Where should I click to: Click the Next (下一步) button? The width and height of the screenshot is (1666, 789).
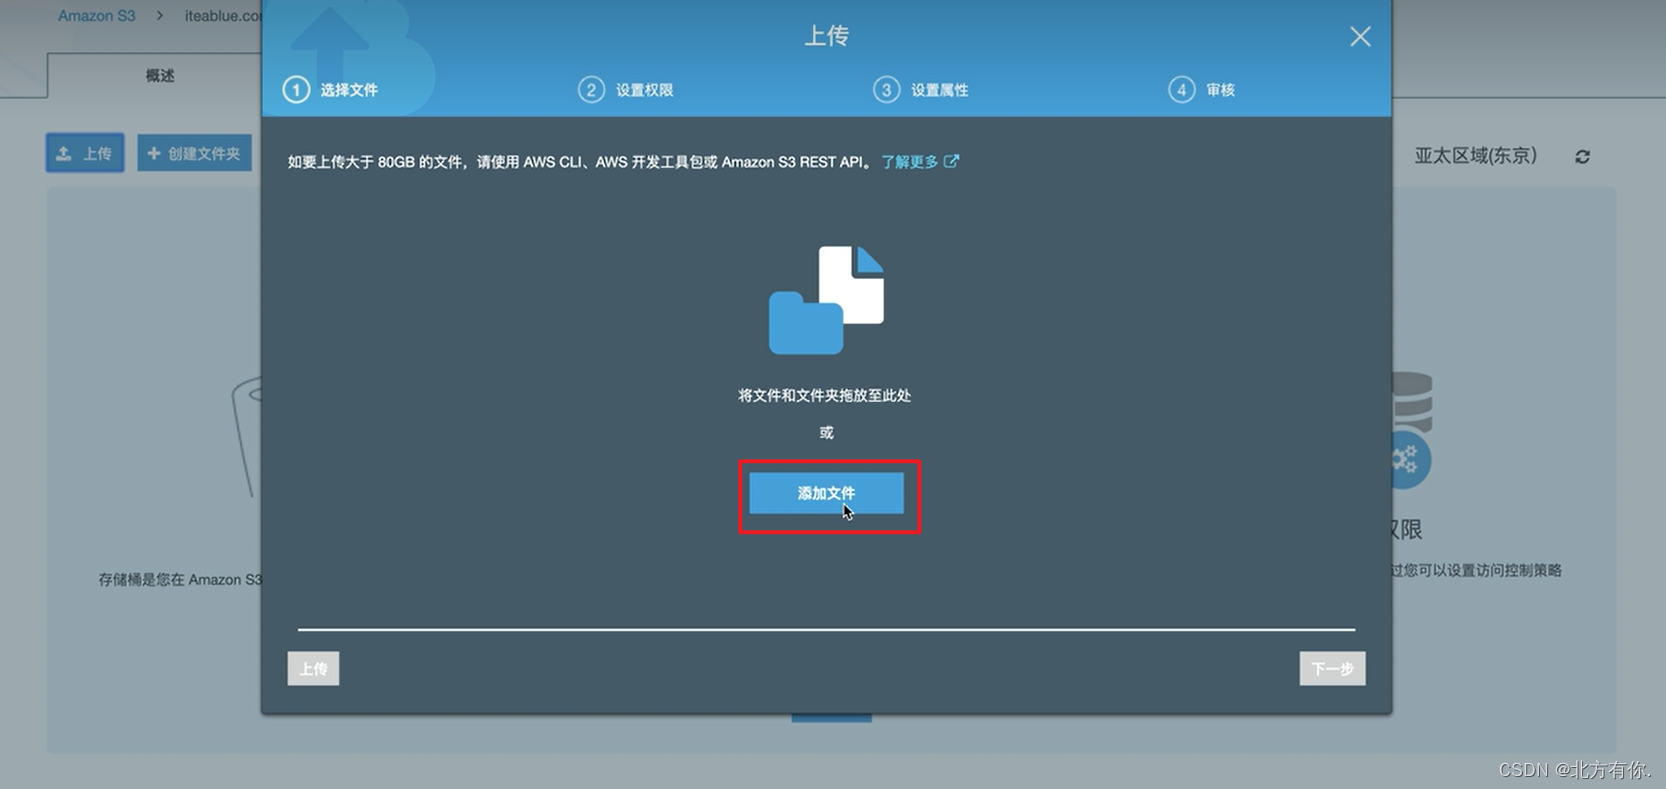pyautogui.click(x=1332, y=669)
